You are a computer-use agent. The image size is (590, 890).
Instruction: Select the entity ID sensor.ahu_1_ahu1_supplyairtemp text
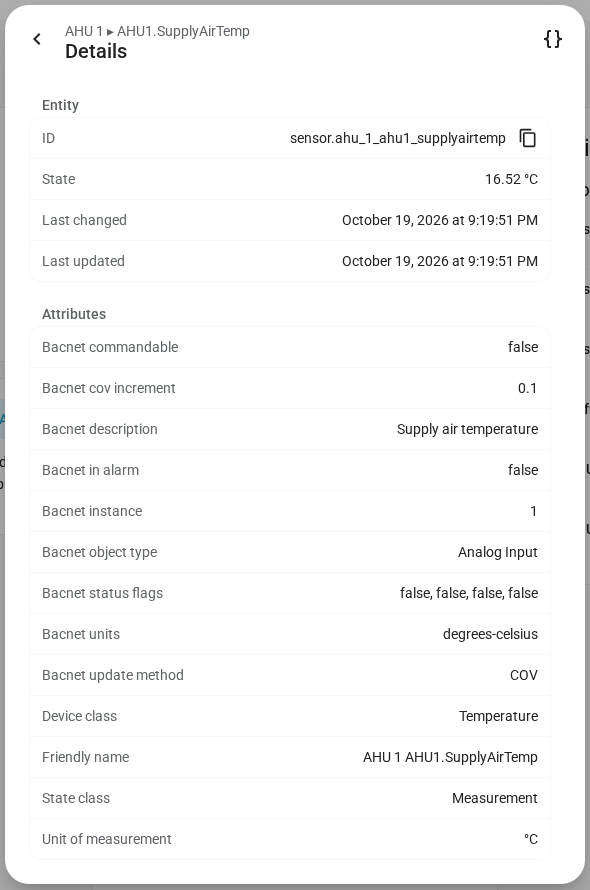(397, 138)
